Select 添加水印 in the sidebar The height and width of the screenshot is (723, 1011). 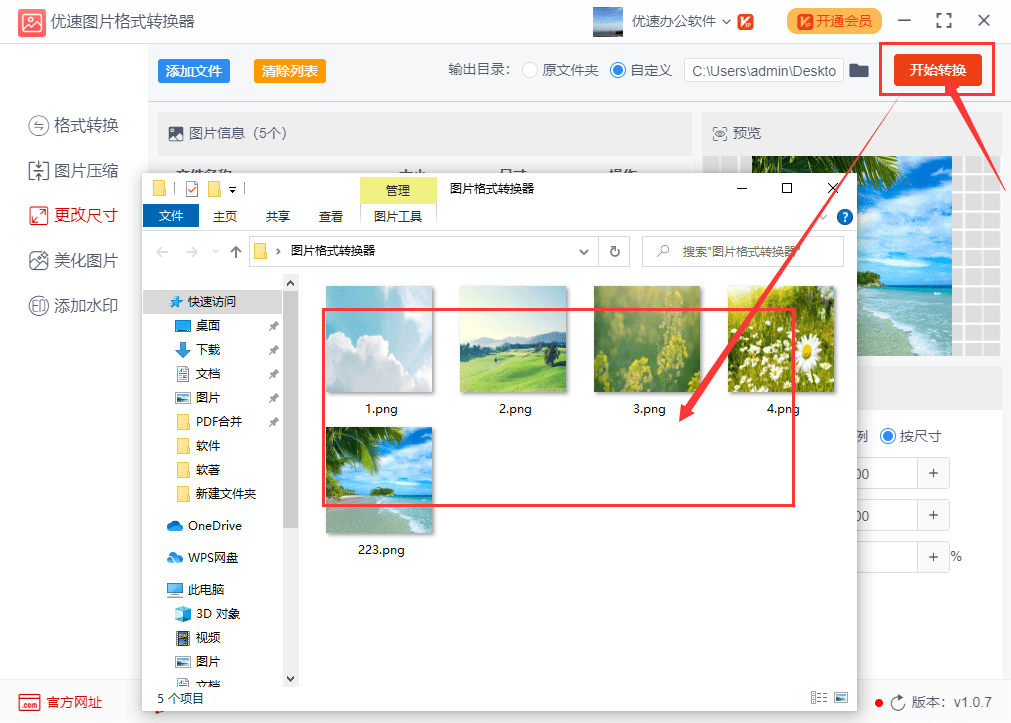pos(74,306)
